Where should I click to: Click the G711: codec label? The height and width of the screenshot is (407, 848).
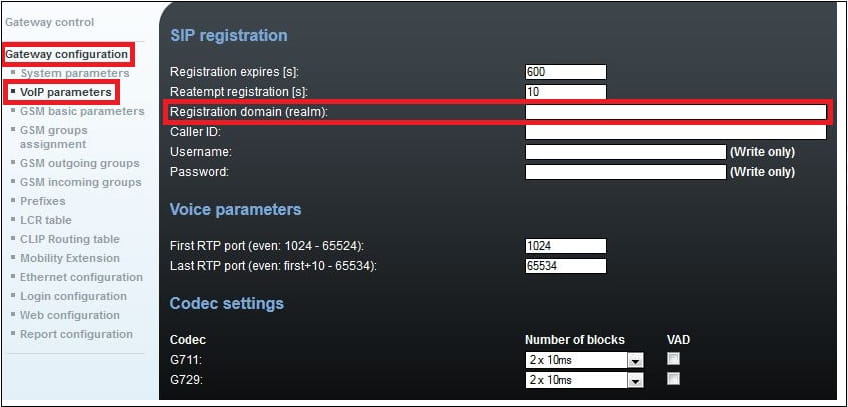click(184, 360)
